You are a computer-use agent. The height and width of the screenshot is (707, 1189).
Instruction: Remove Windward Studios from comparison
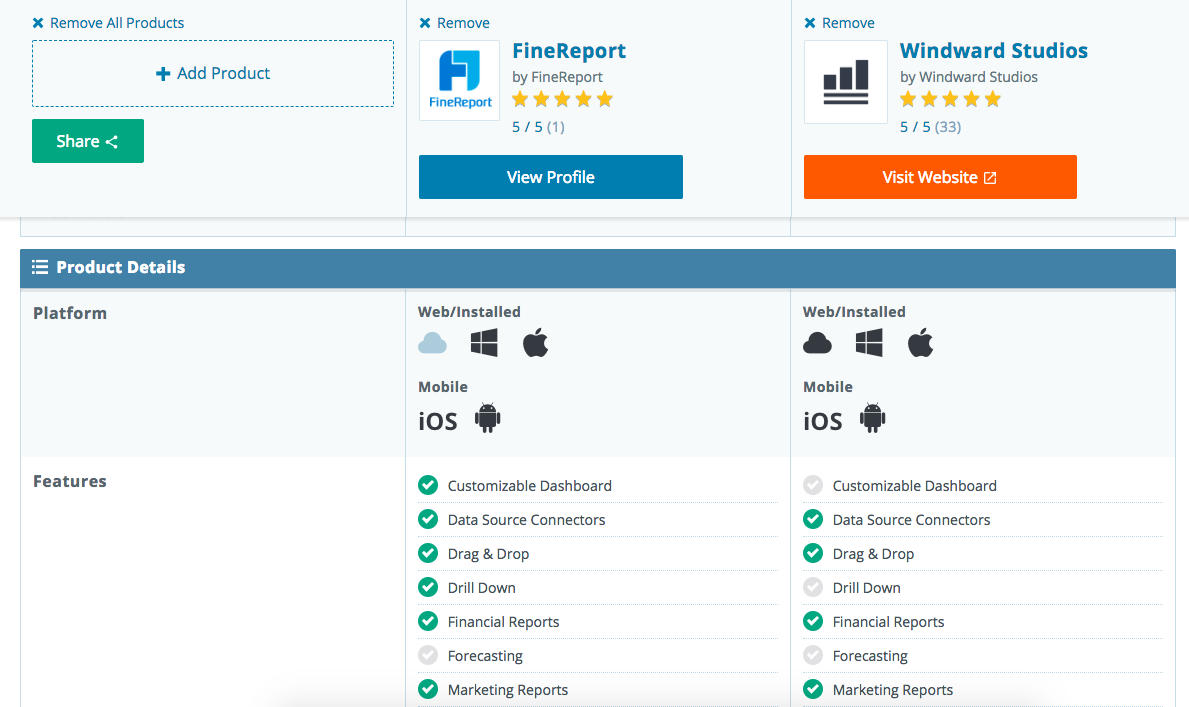(x=839, y=23)
